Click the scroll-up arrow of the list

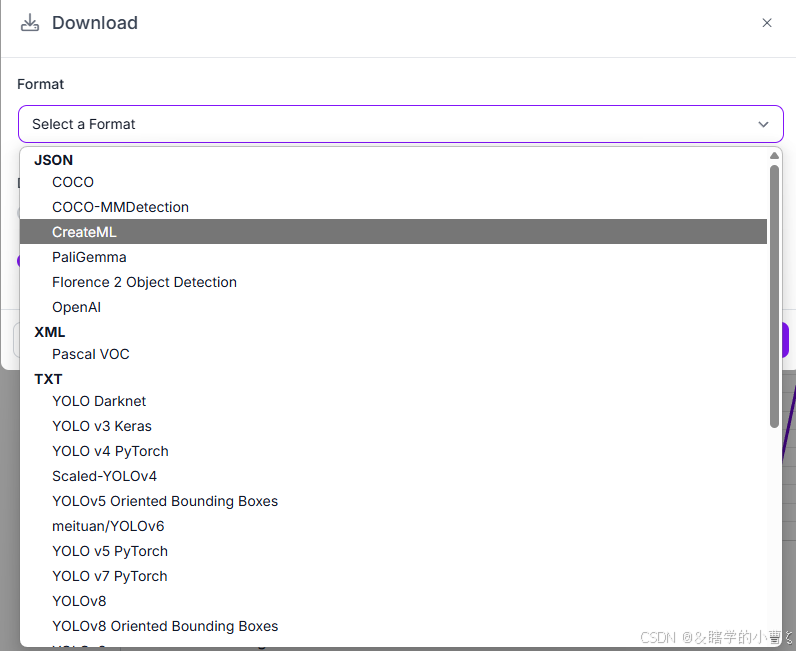pos(774,155)
